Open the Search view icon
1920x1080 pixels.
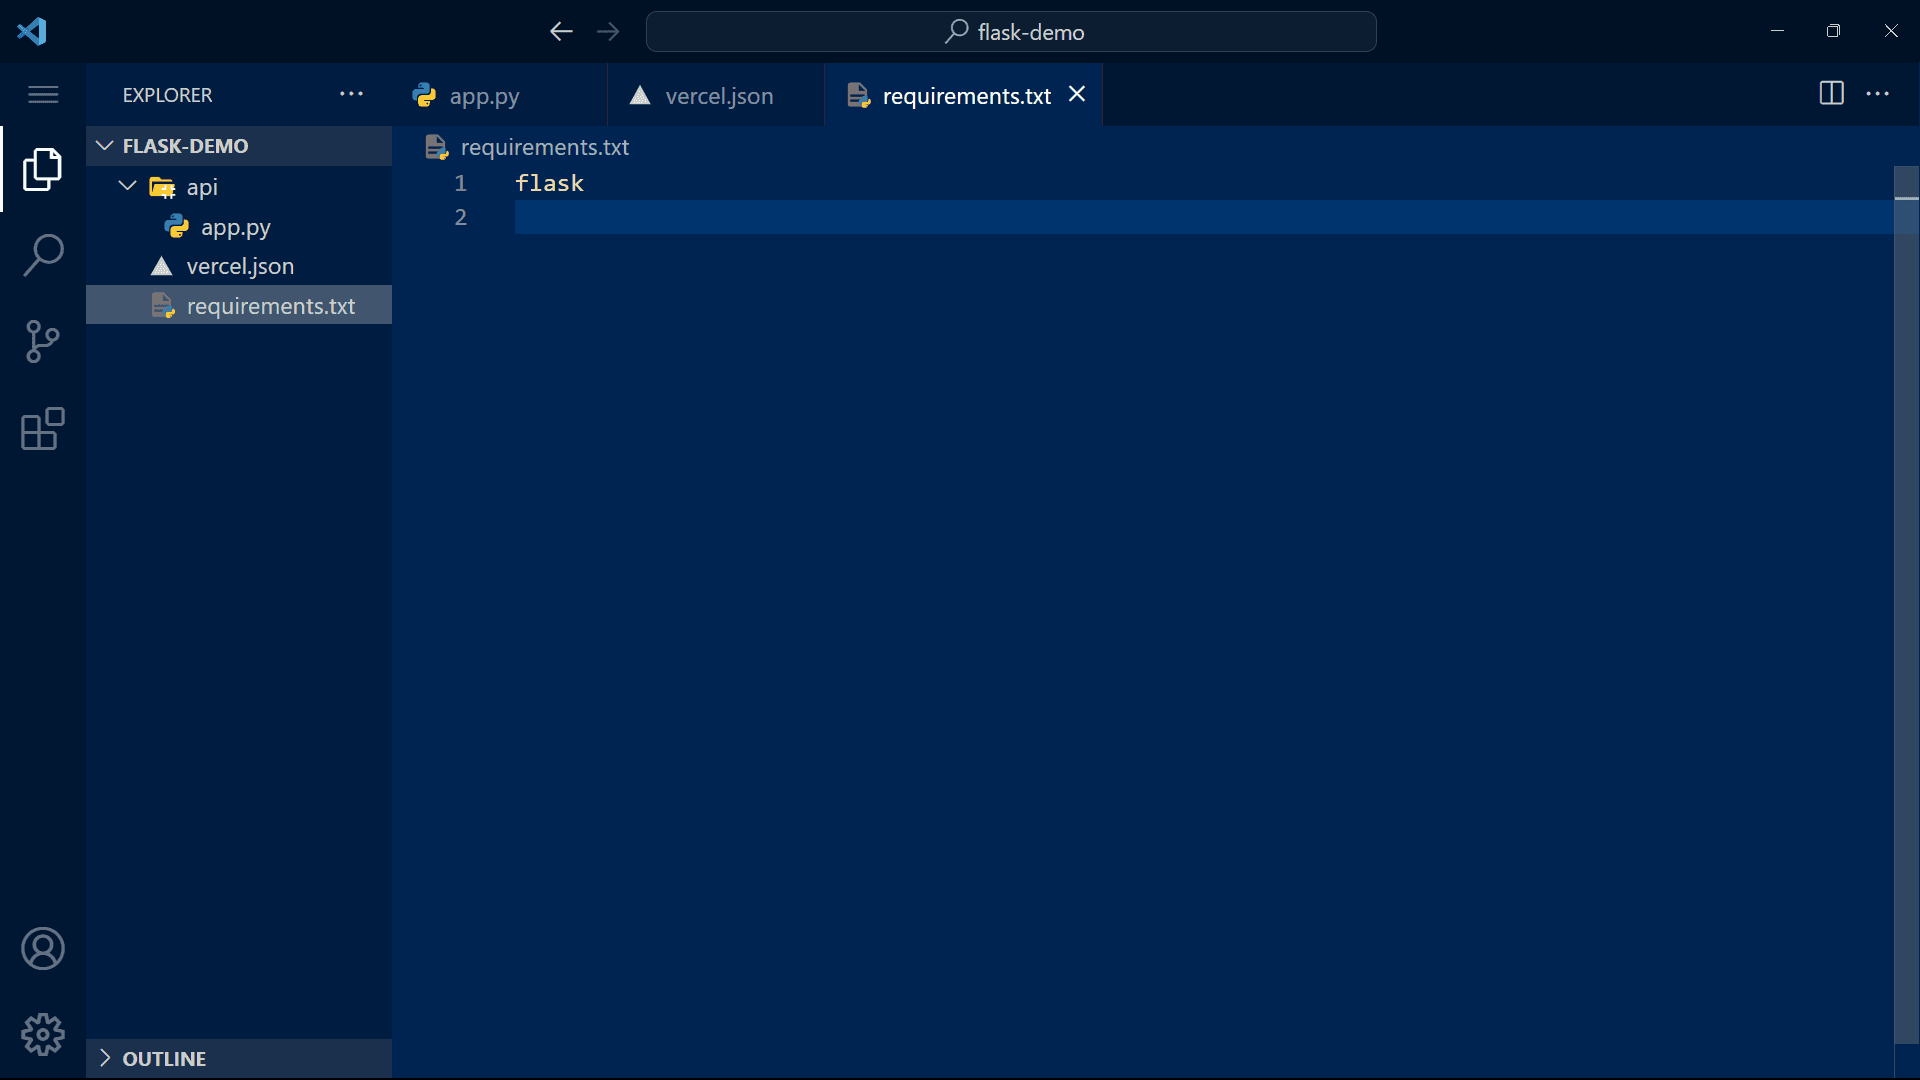click(42, 255)
